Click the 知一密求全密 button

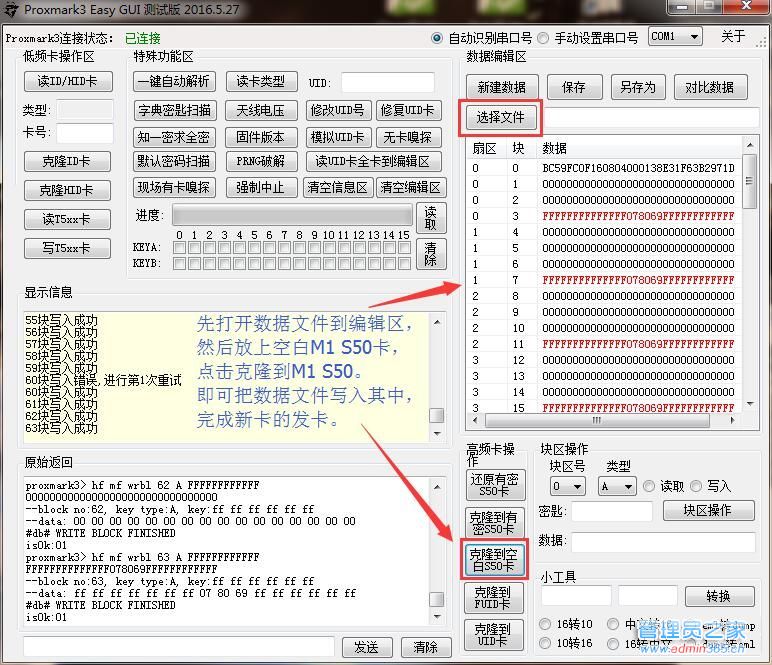[174, 137]
